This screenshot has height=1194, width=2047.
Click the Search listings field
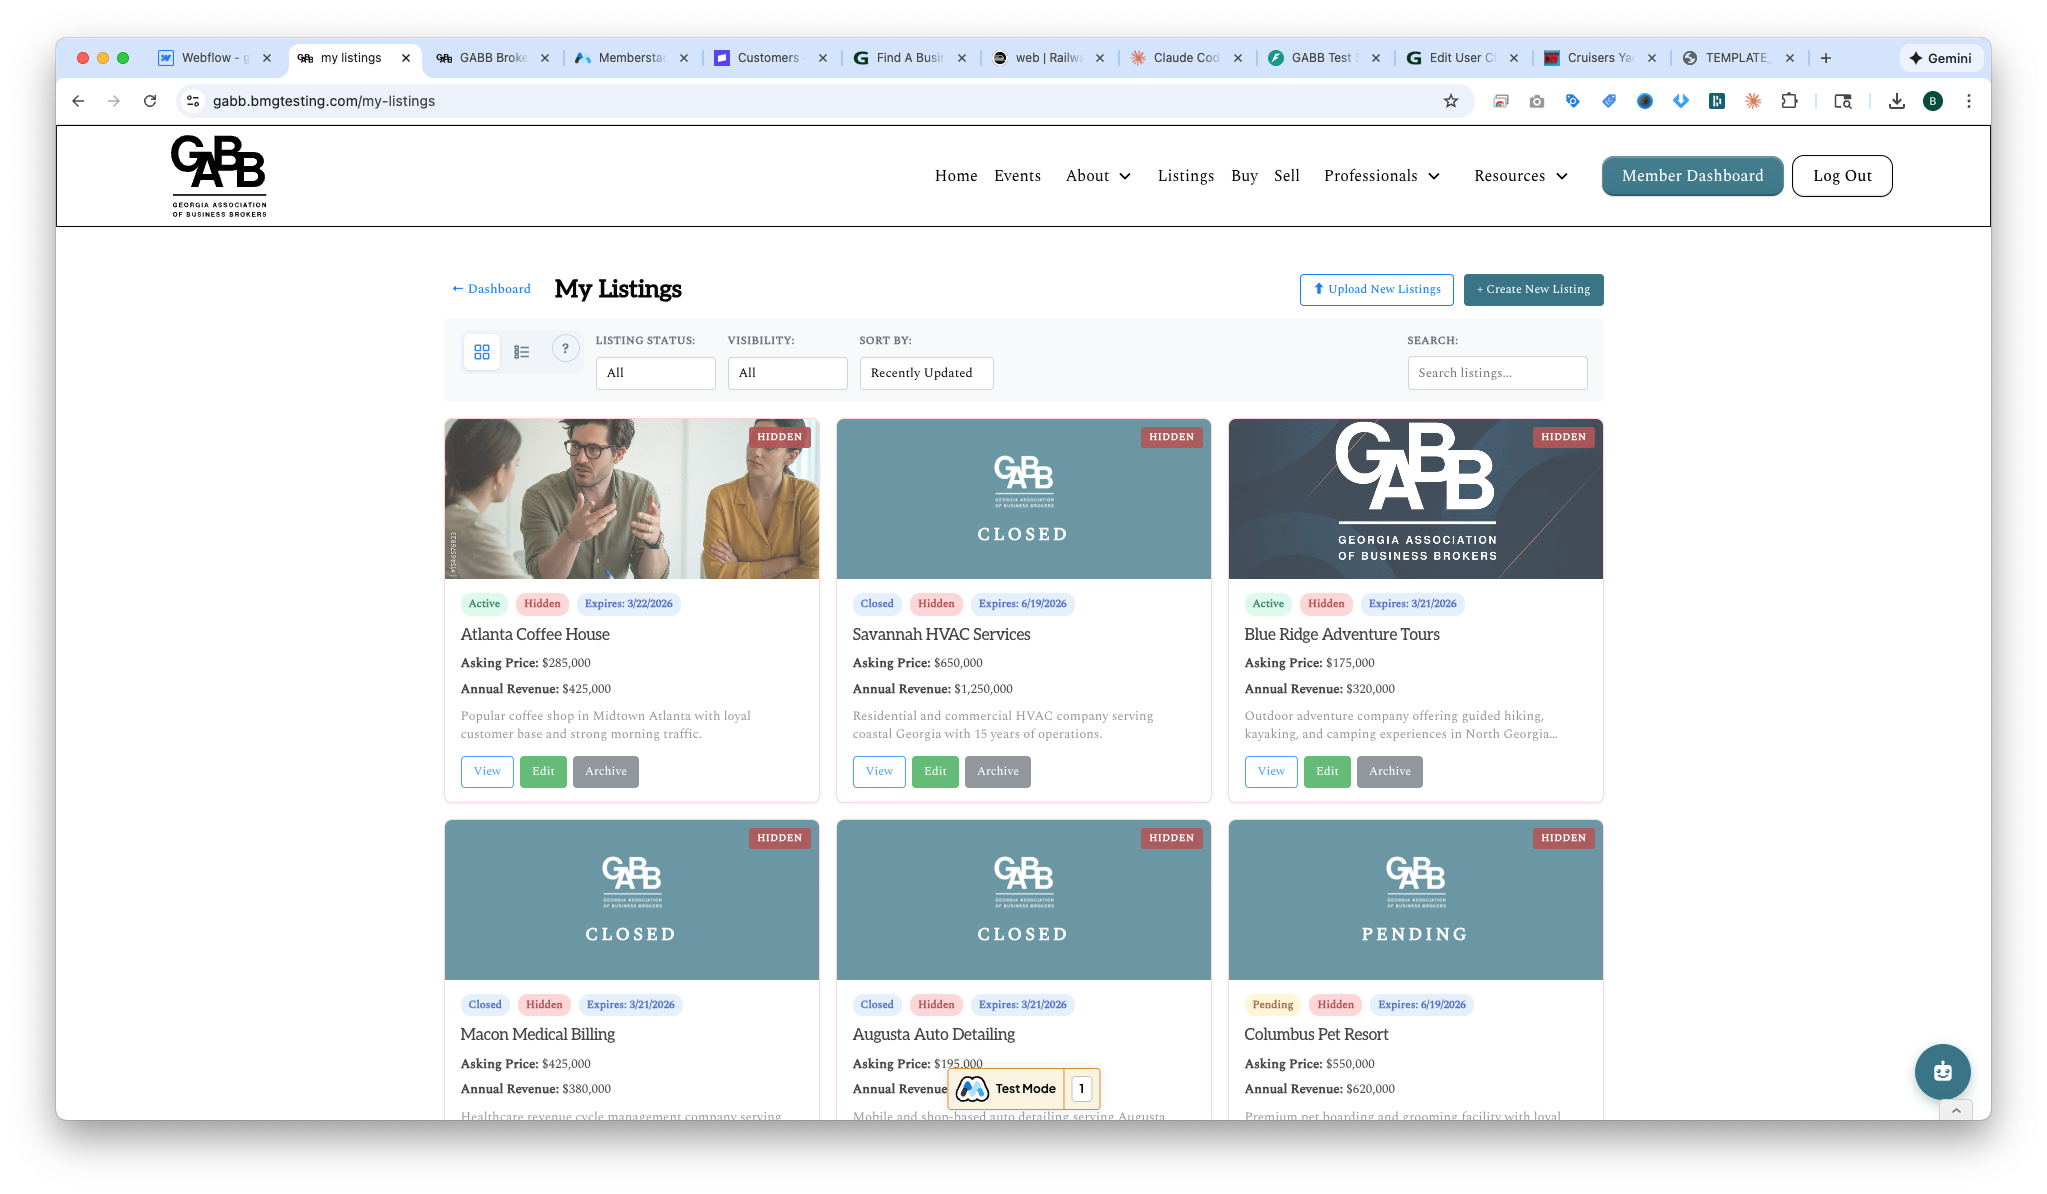coord(1497,373)
